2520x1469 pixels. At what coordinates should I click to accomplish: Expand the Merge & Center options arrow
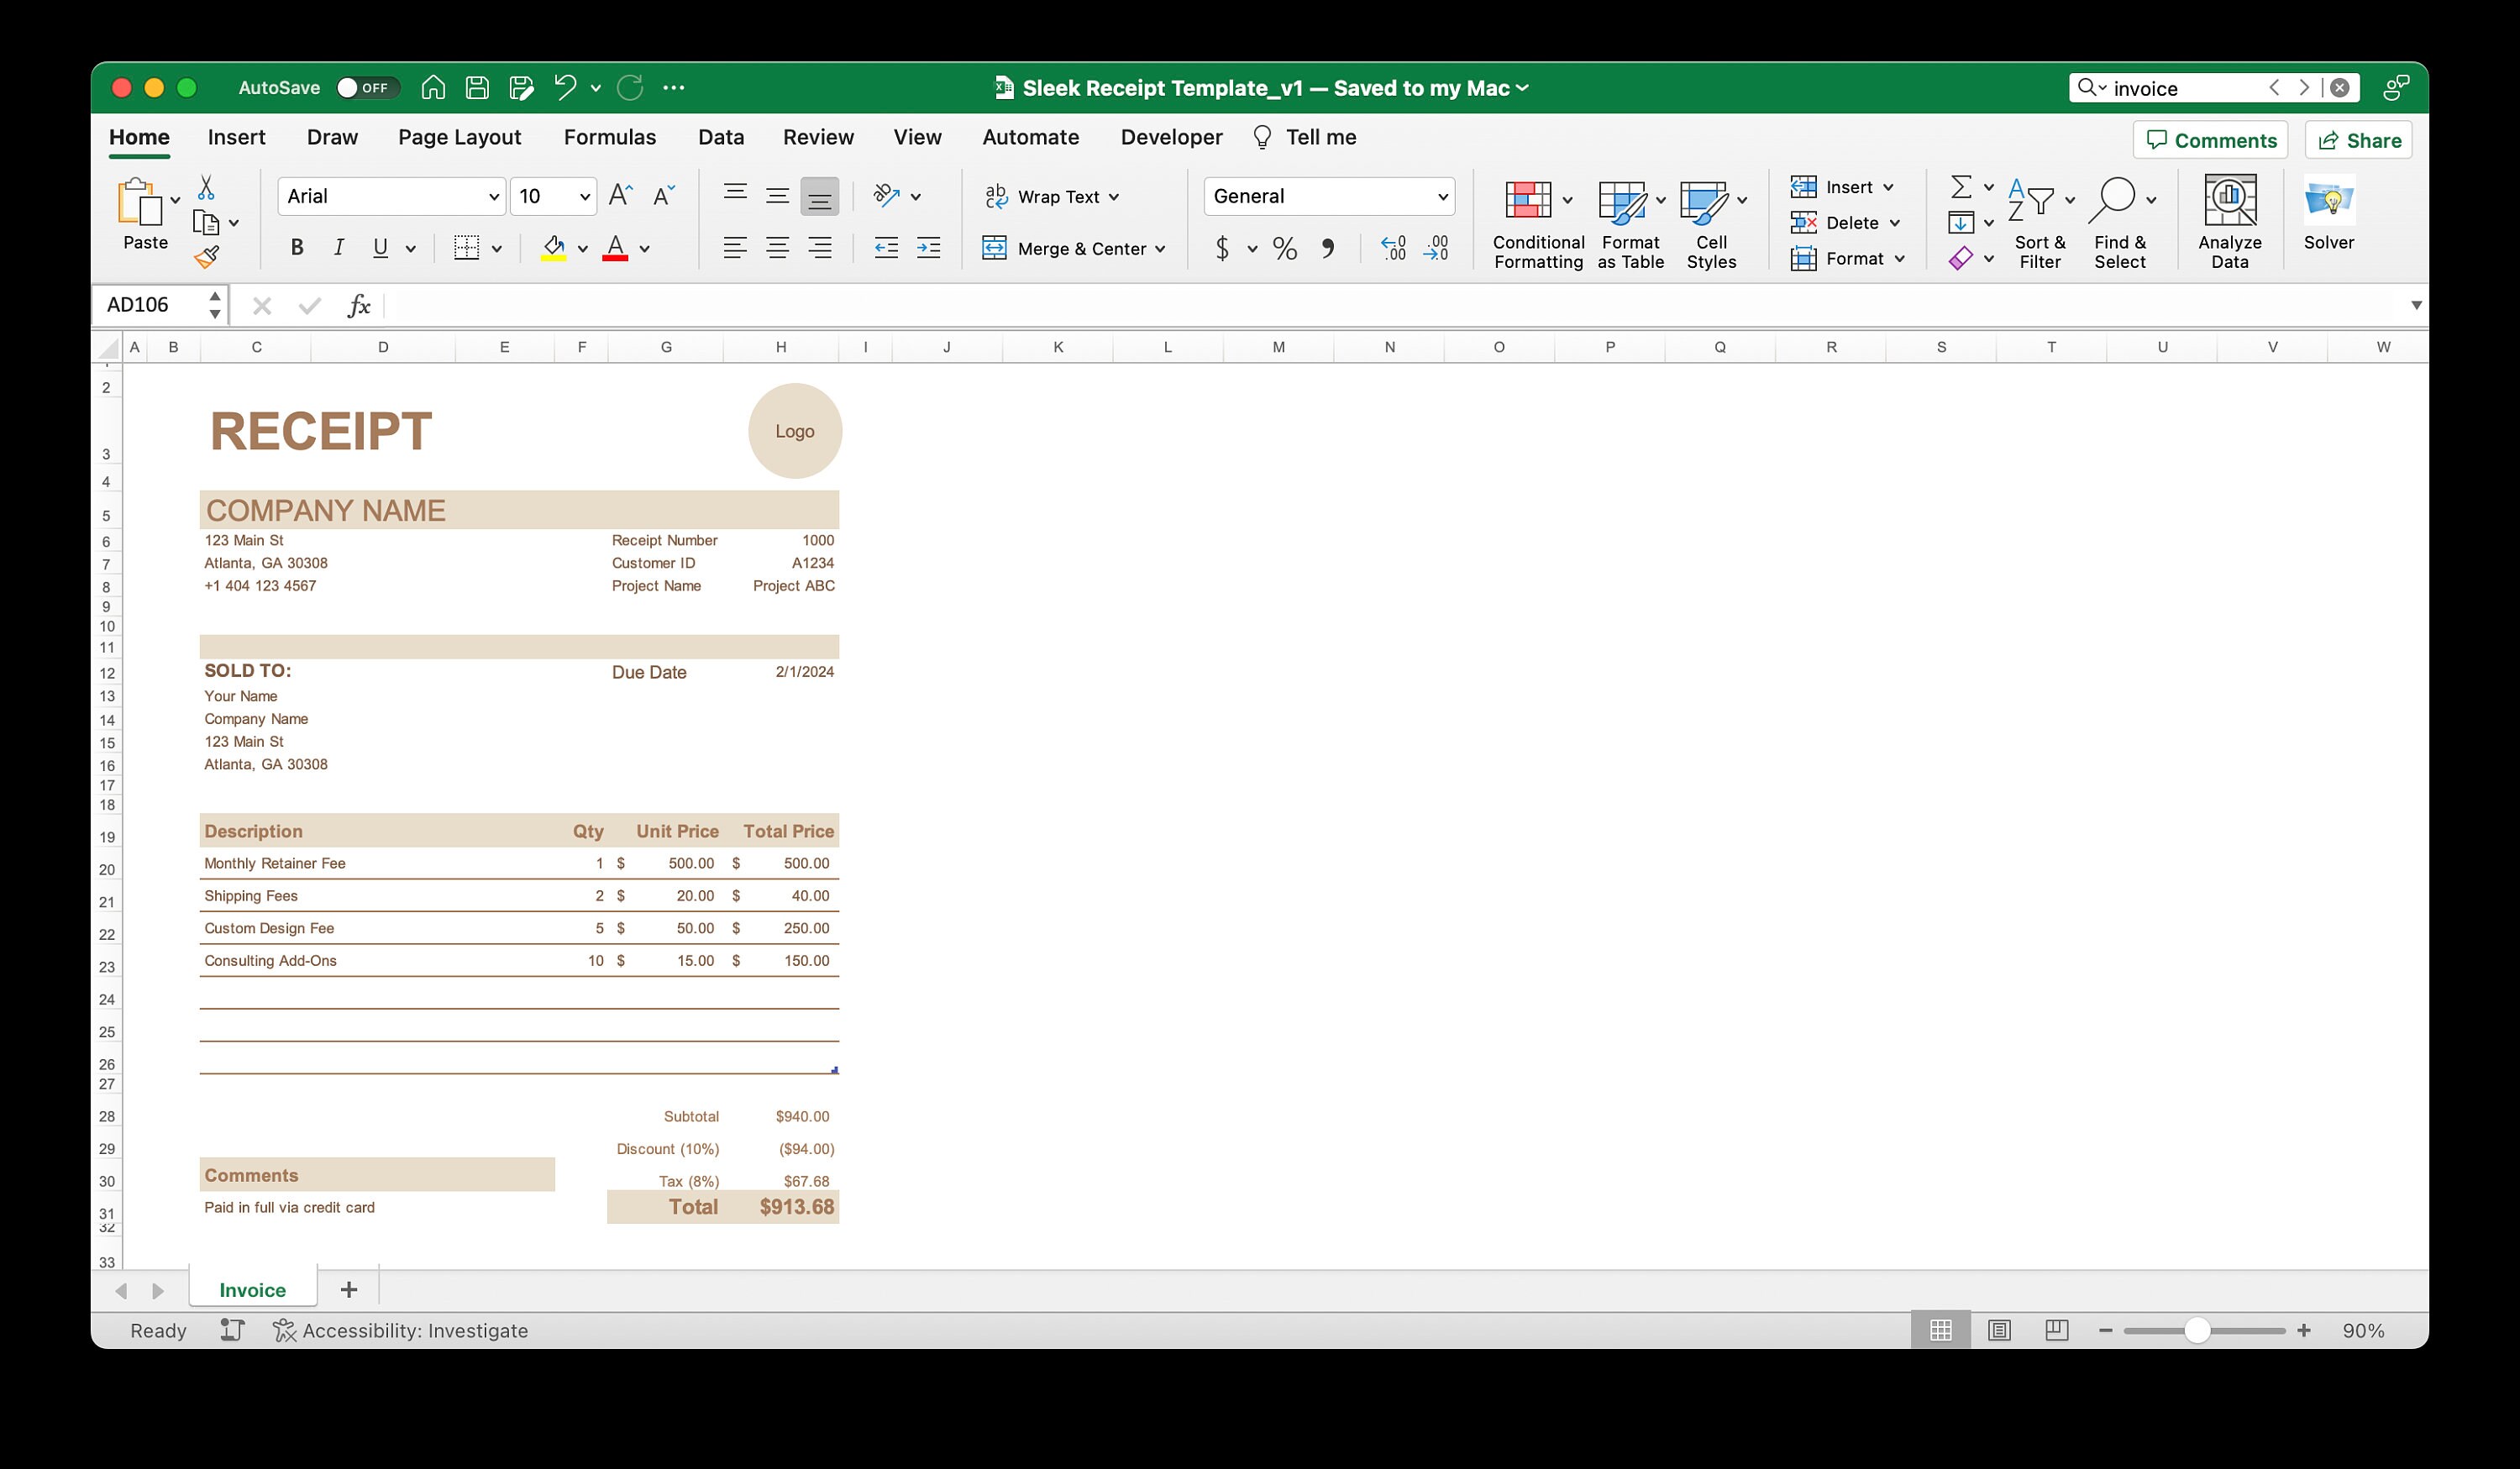click(1160, 249)
